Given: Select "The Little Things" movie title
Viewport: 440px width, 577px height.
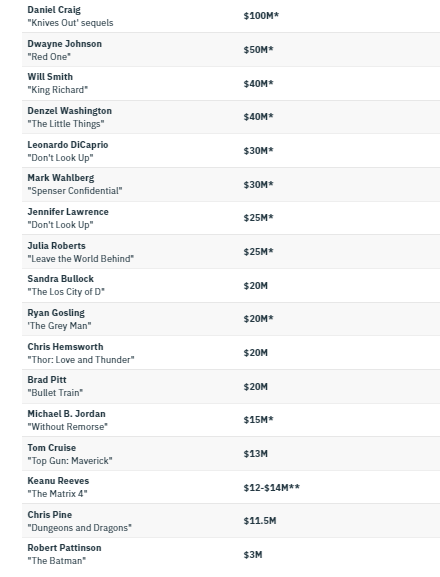Looking at the screenshot, I should 66,124.
